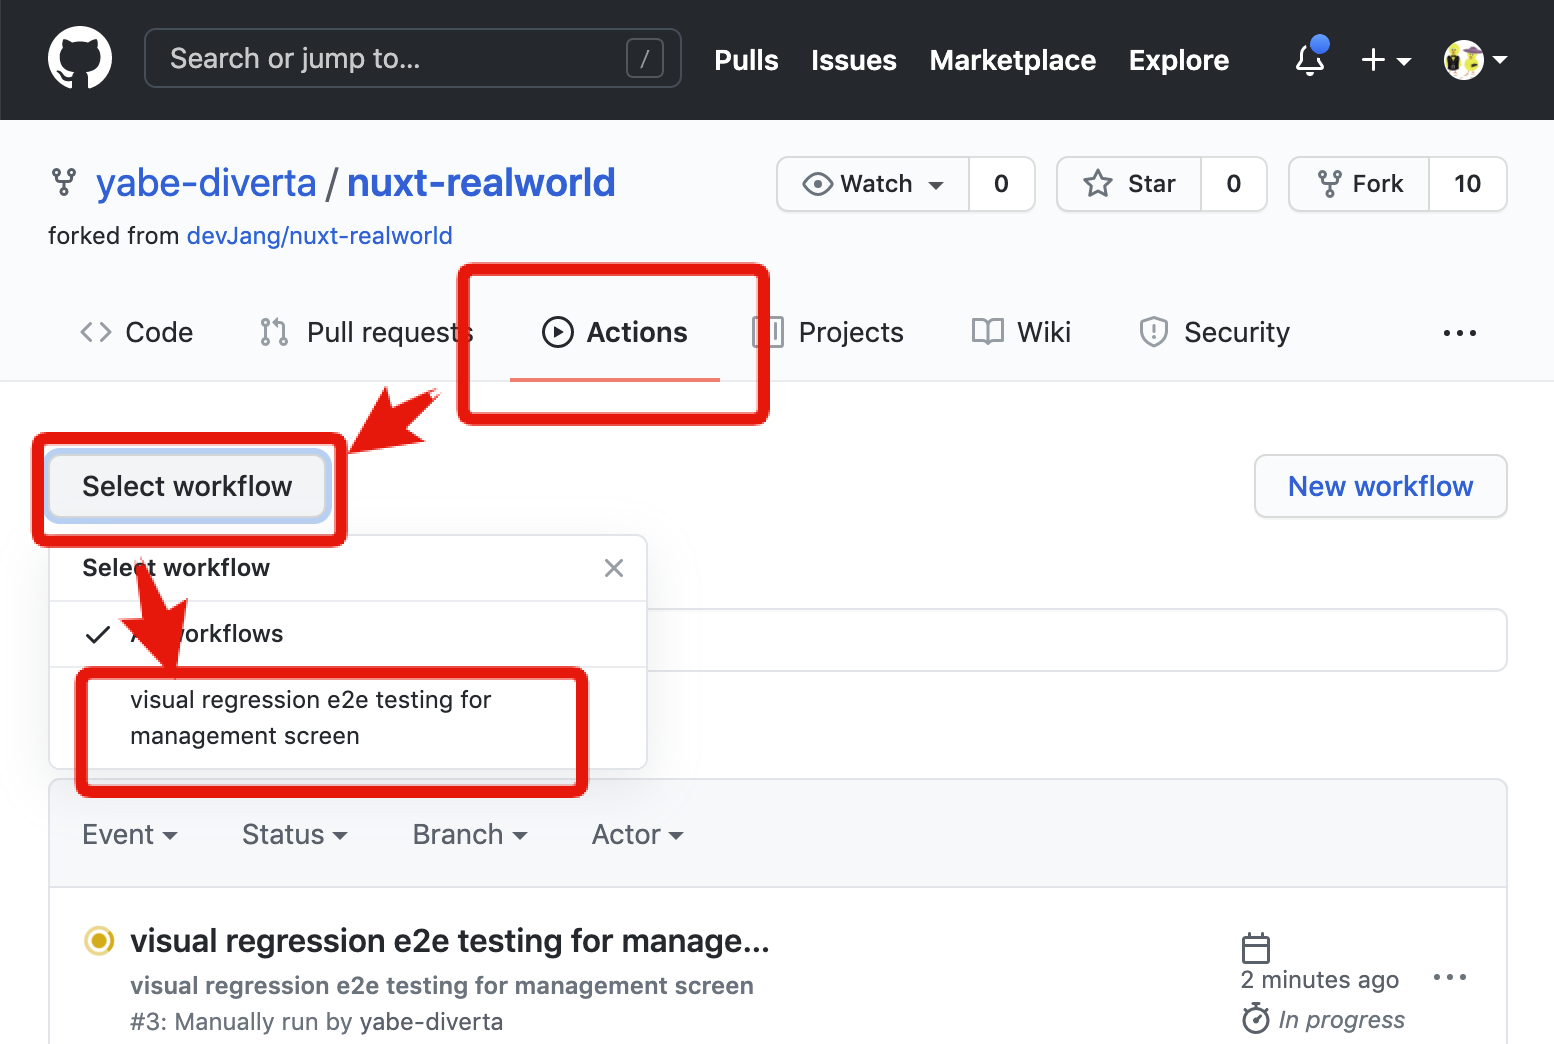Go to Pulls in top navigation
This screenshot has width=1554, height=1044.
tap(746, 60)
